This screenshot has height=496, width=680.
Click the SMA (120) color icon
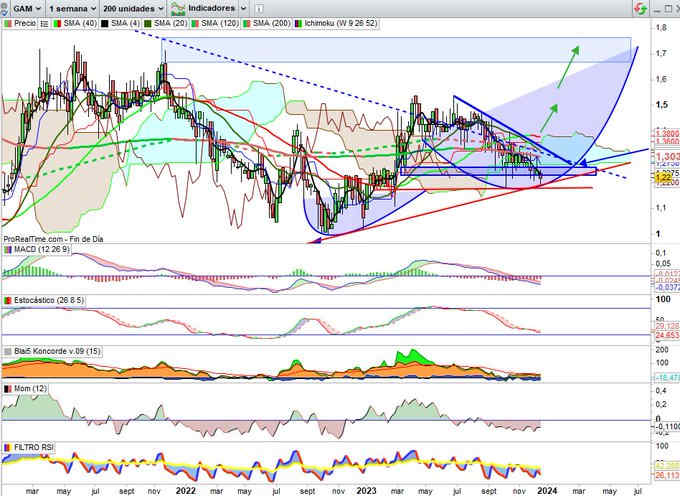tap(195, 24)
